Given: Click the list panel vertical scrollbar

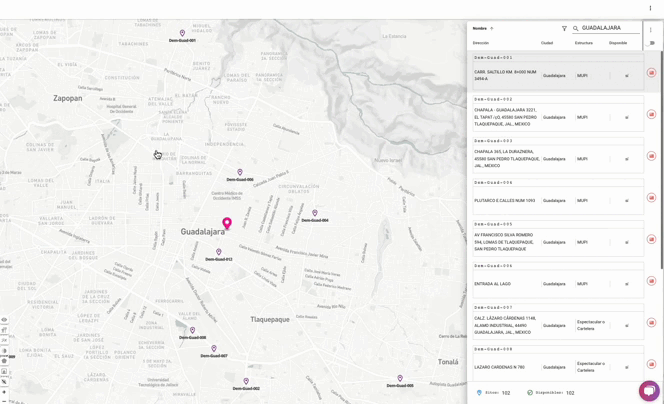Looking at the screenshot, I should 661,161.
